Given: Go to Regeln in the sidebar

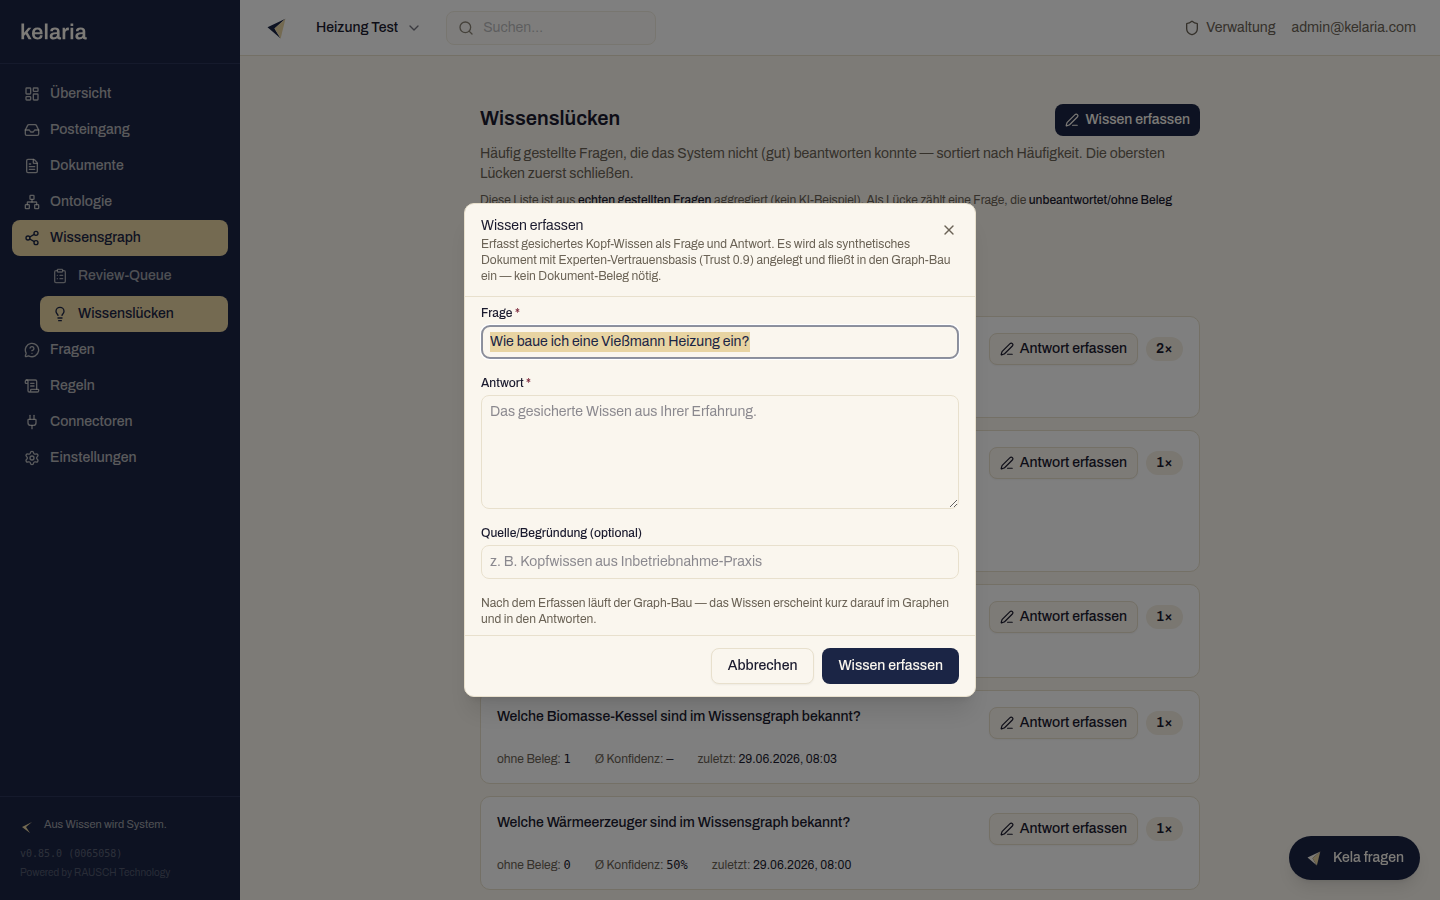Looking at the screenshot, I should (x=120, y=385).
